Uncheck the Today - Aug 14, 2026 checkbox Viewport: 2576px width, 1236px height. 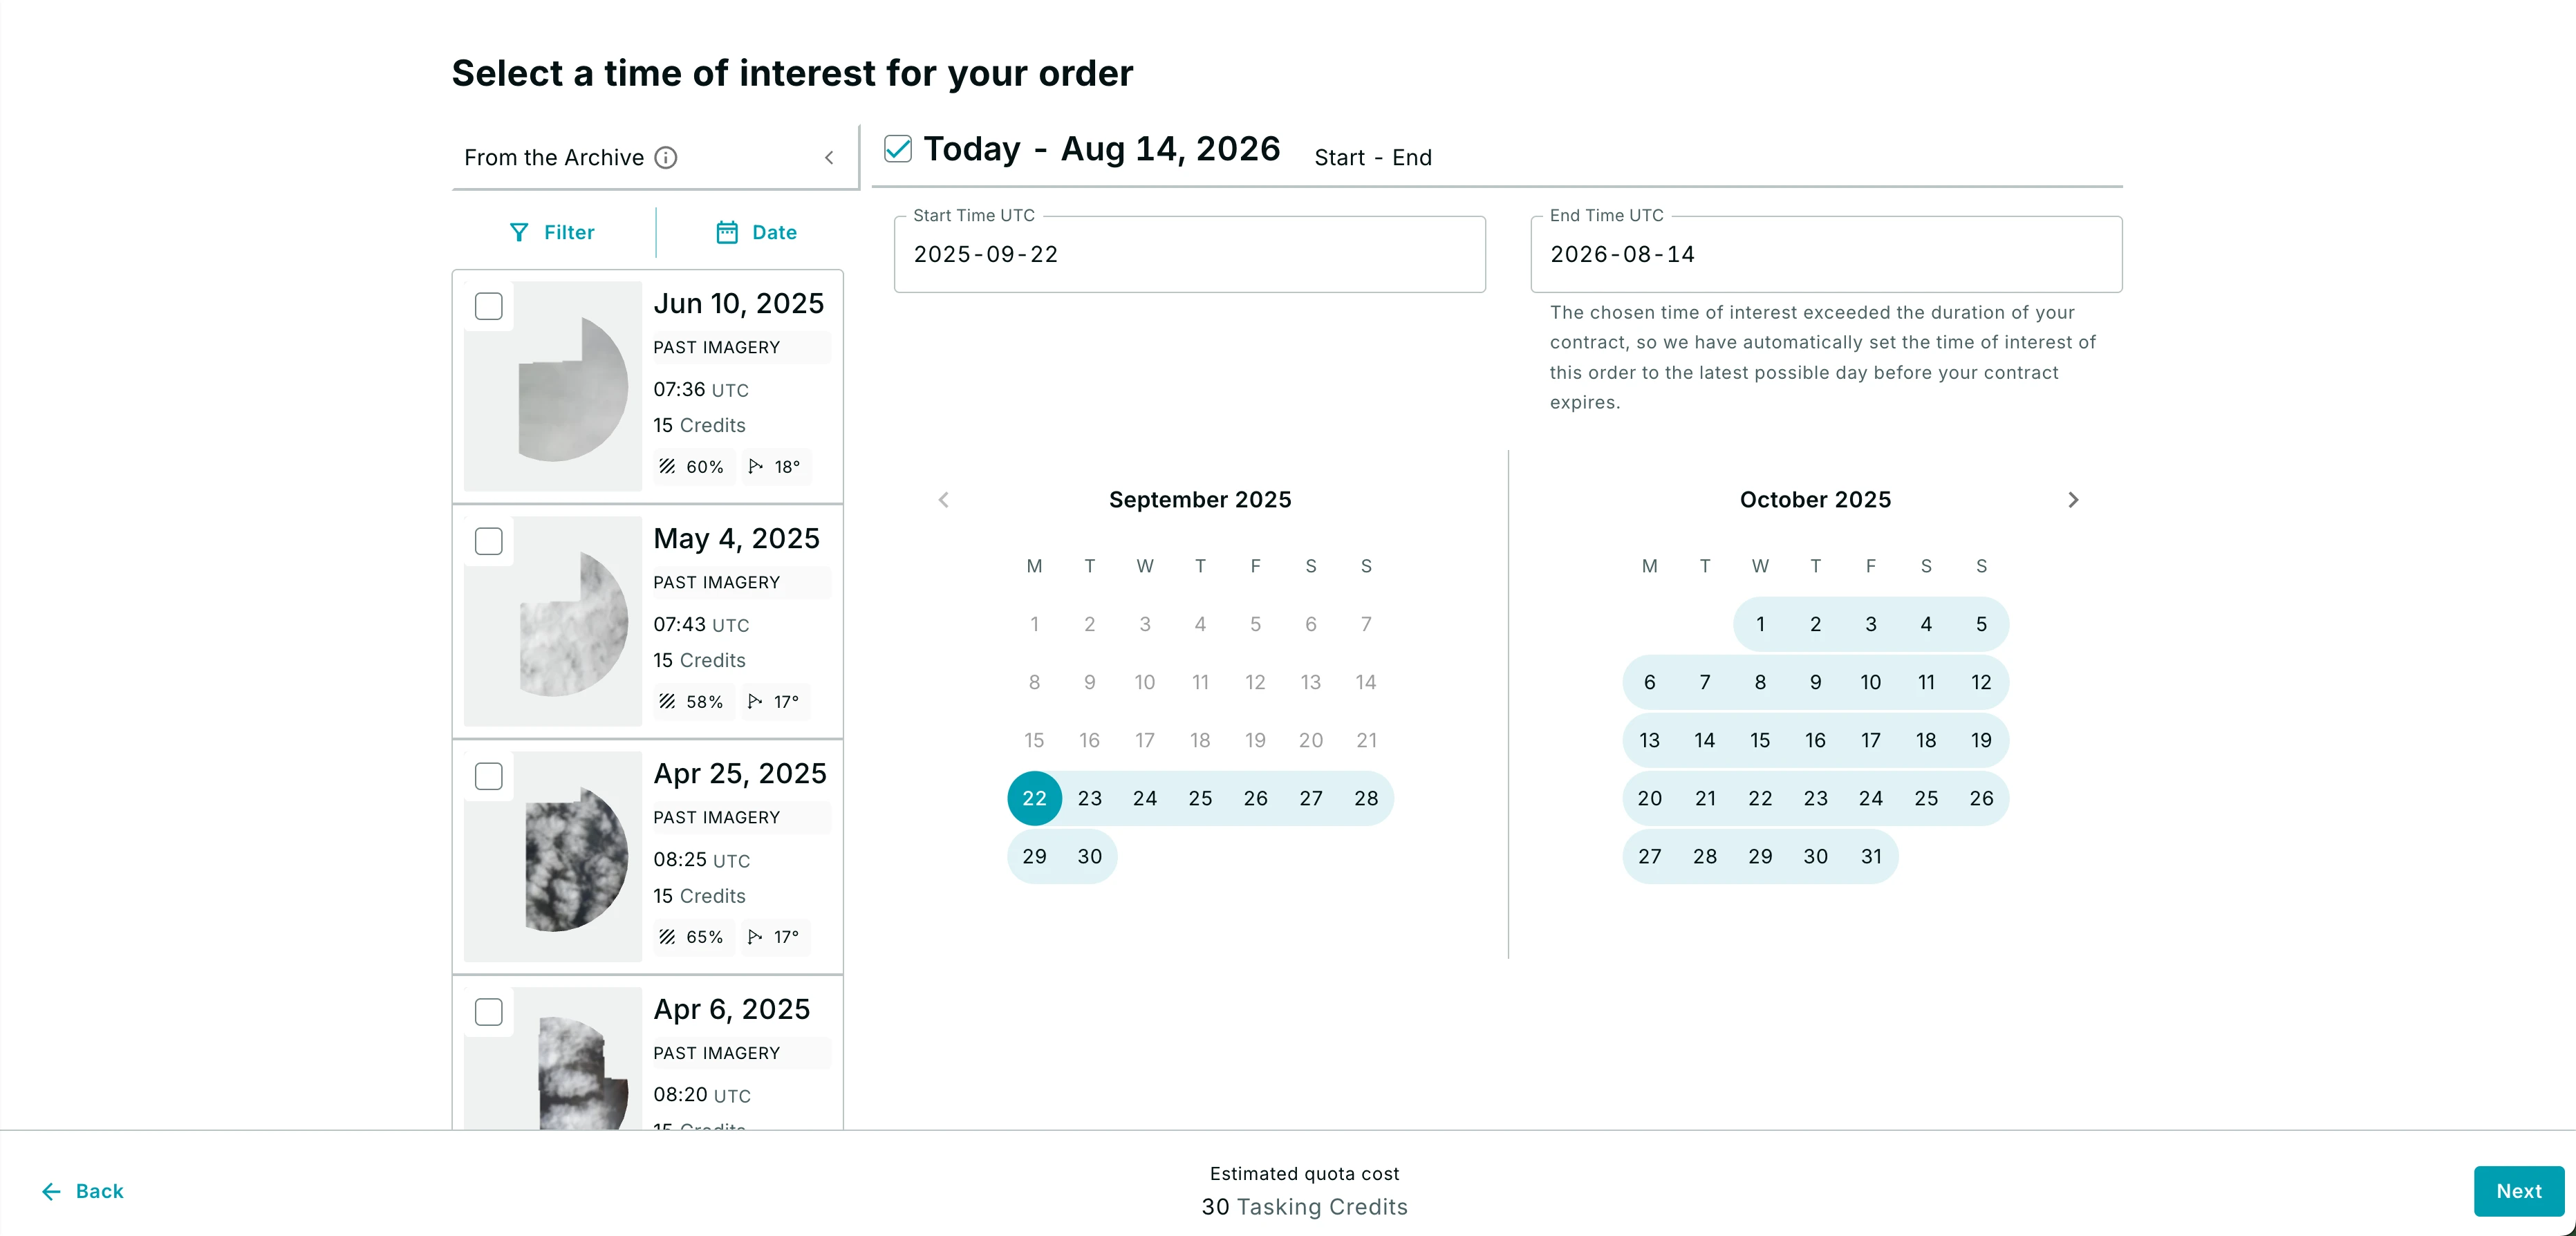pyautogui.click(x=897, y=148)
